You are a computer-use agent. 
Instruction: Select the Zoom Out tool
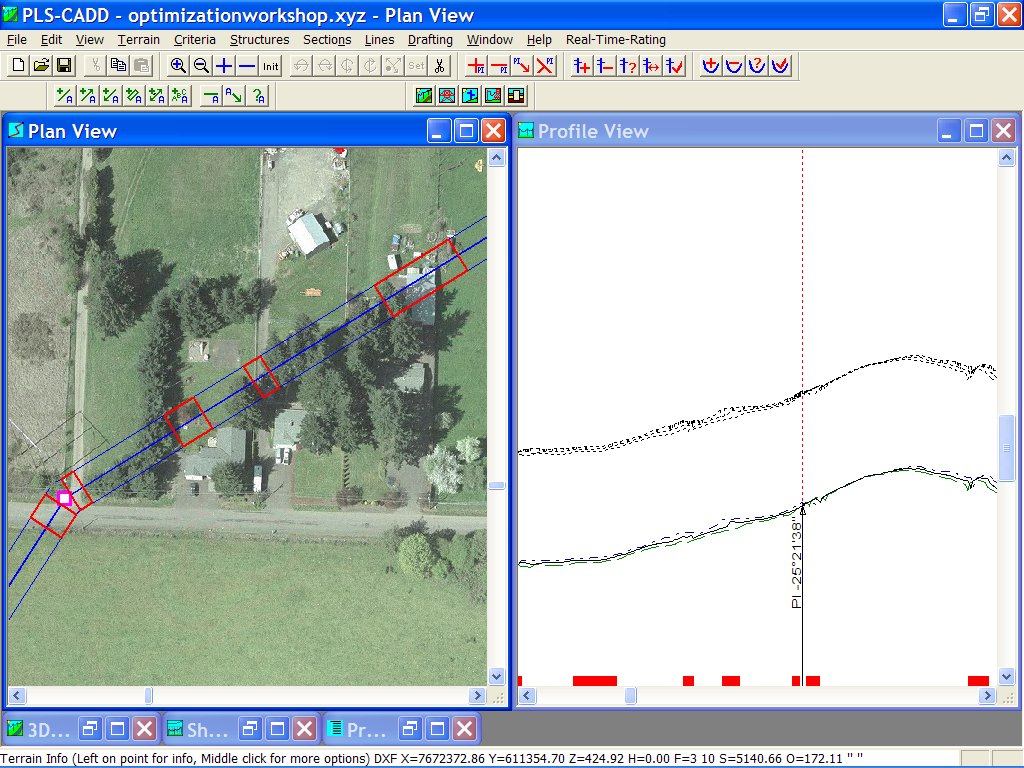pyautogui.click(x=201, y=64)
